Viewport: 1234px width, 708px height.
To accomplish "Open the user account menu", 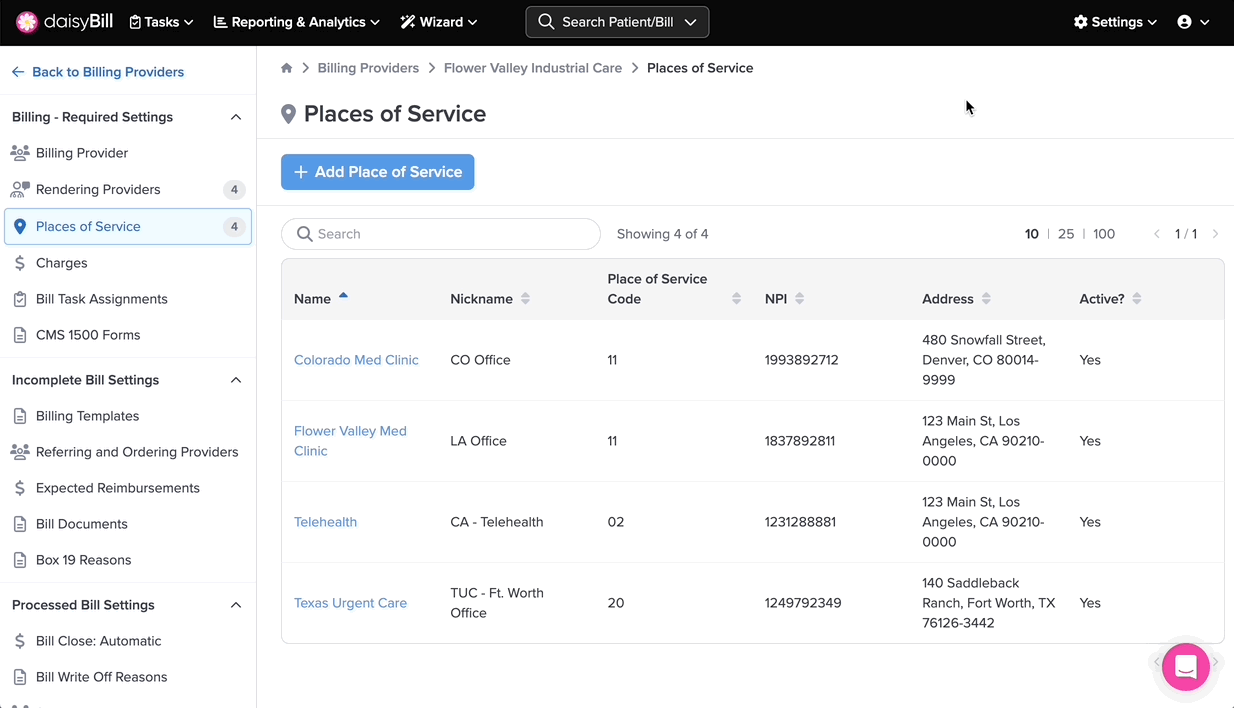I will pyautogui.click(x=1193, y=22).
